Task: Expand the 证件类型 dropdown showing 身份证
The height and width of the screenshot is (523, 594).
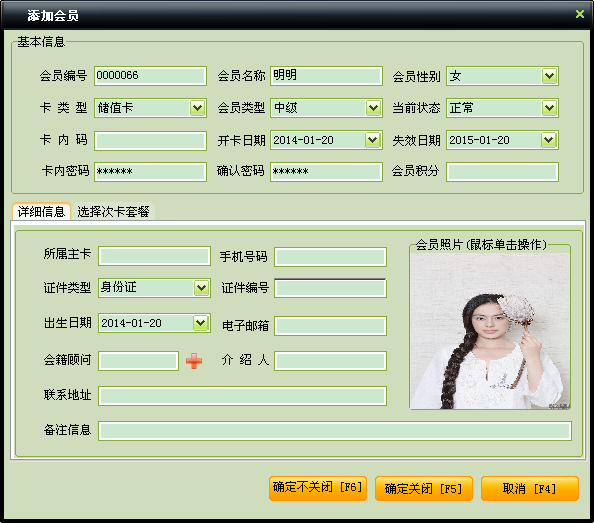Action: [x=202, y=288]
